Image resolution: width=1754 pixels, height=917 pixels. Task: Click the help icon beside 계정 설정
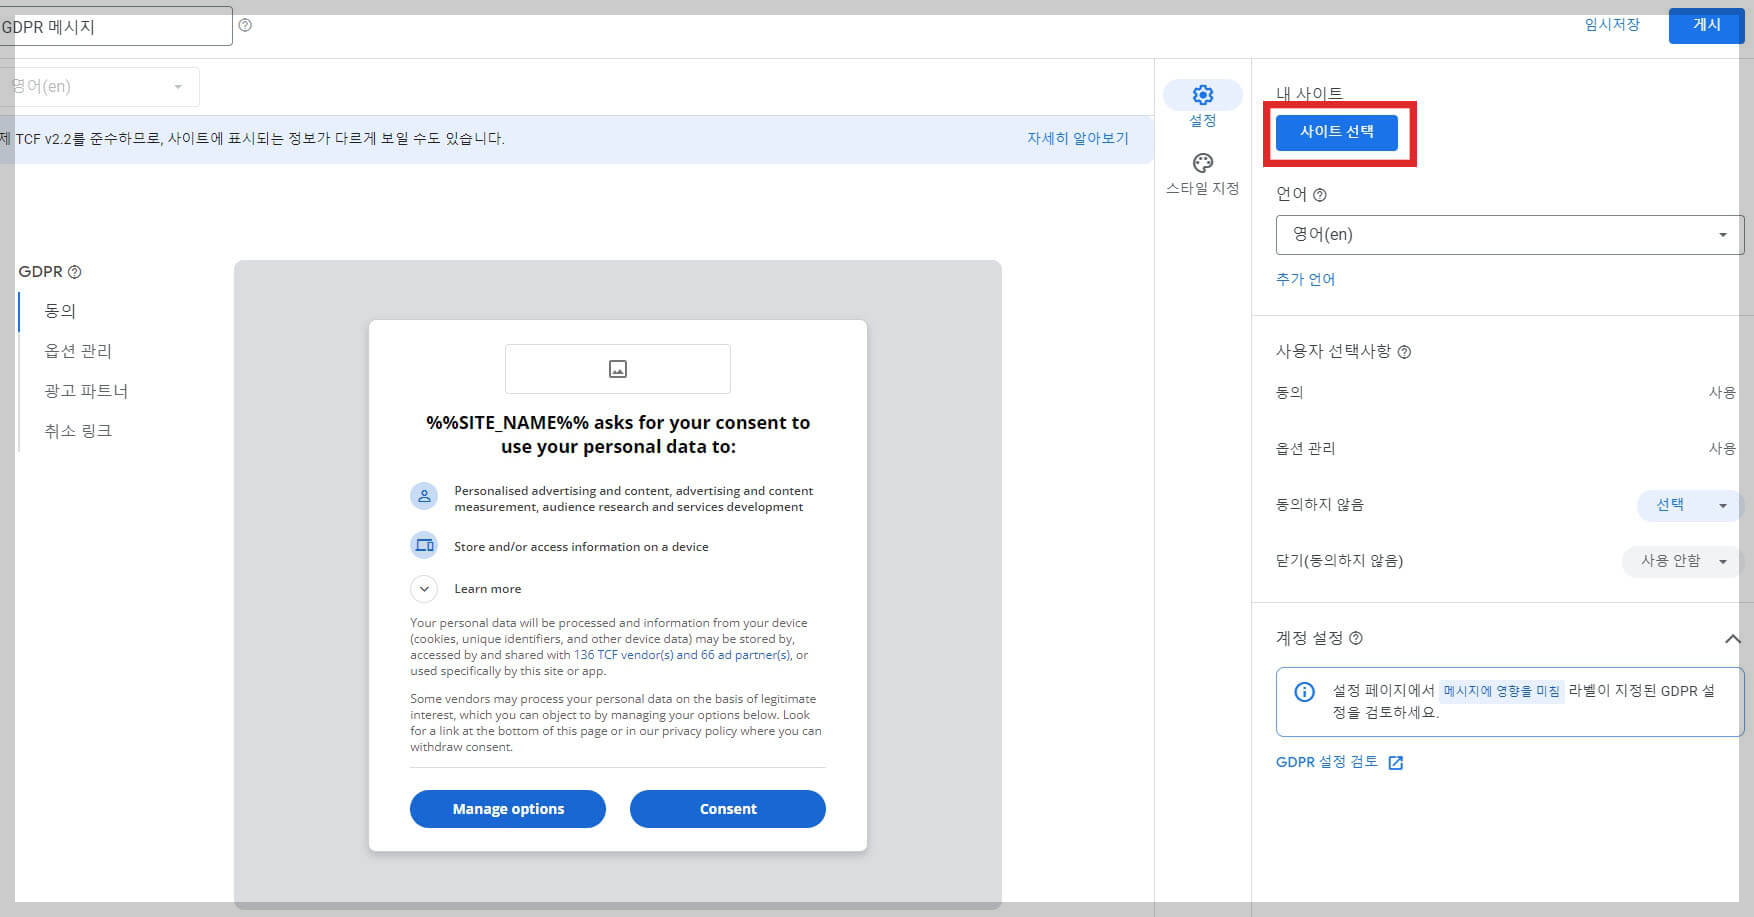pyautogui.click(x=1357, y=637)
